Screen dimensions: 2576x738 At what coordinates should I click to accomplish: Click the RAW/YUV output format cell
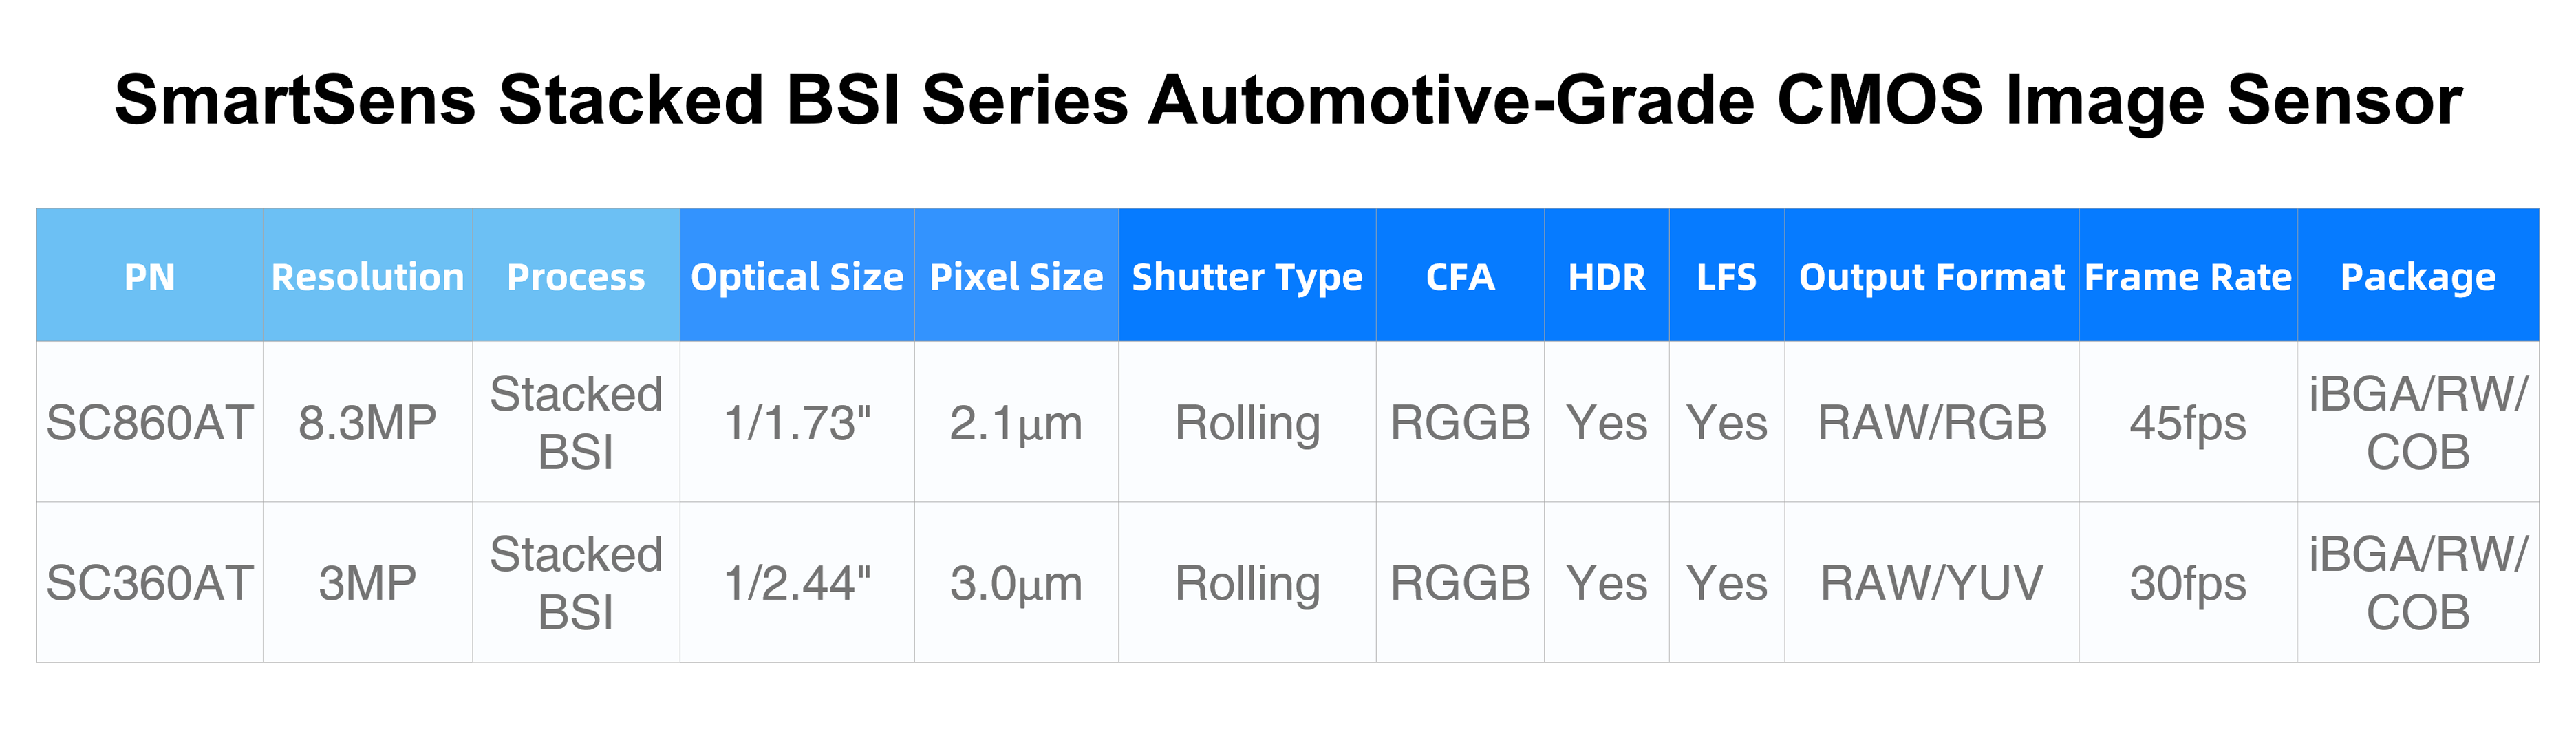[1931, 582]
